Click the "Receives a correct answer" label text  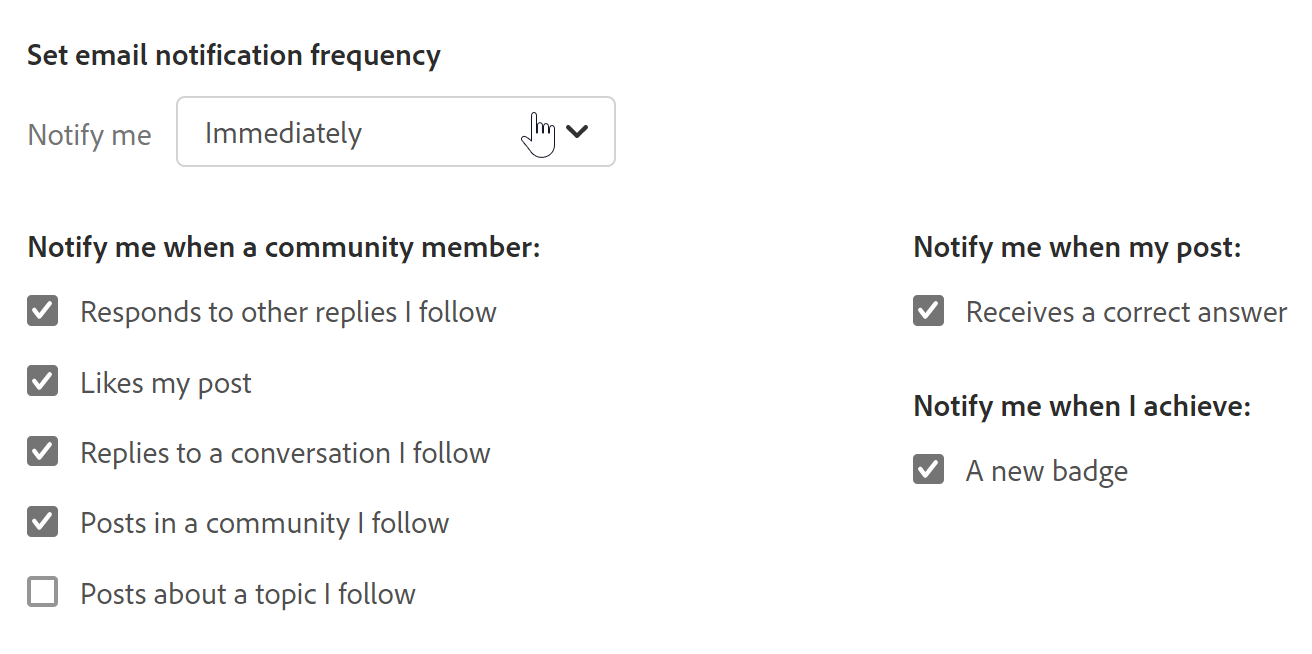(x=1126, y=312)
